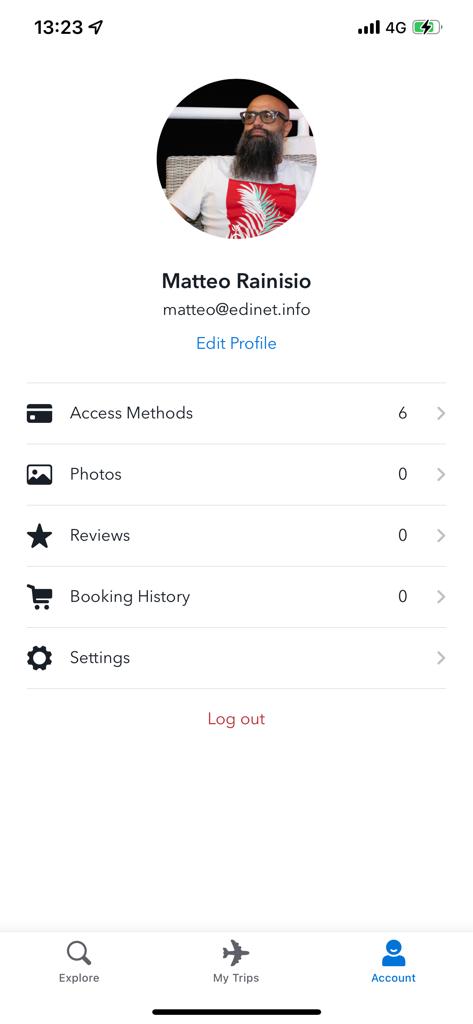Tap the credit card icon for Access Methods
The height and width of the screenshot is (1024, 473).
39,413
